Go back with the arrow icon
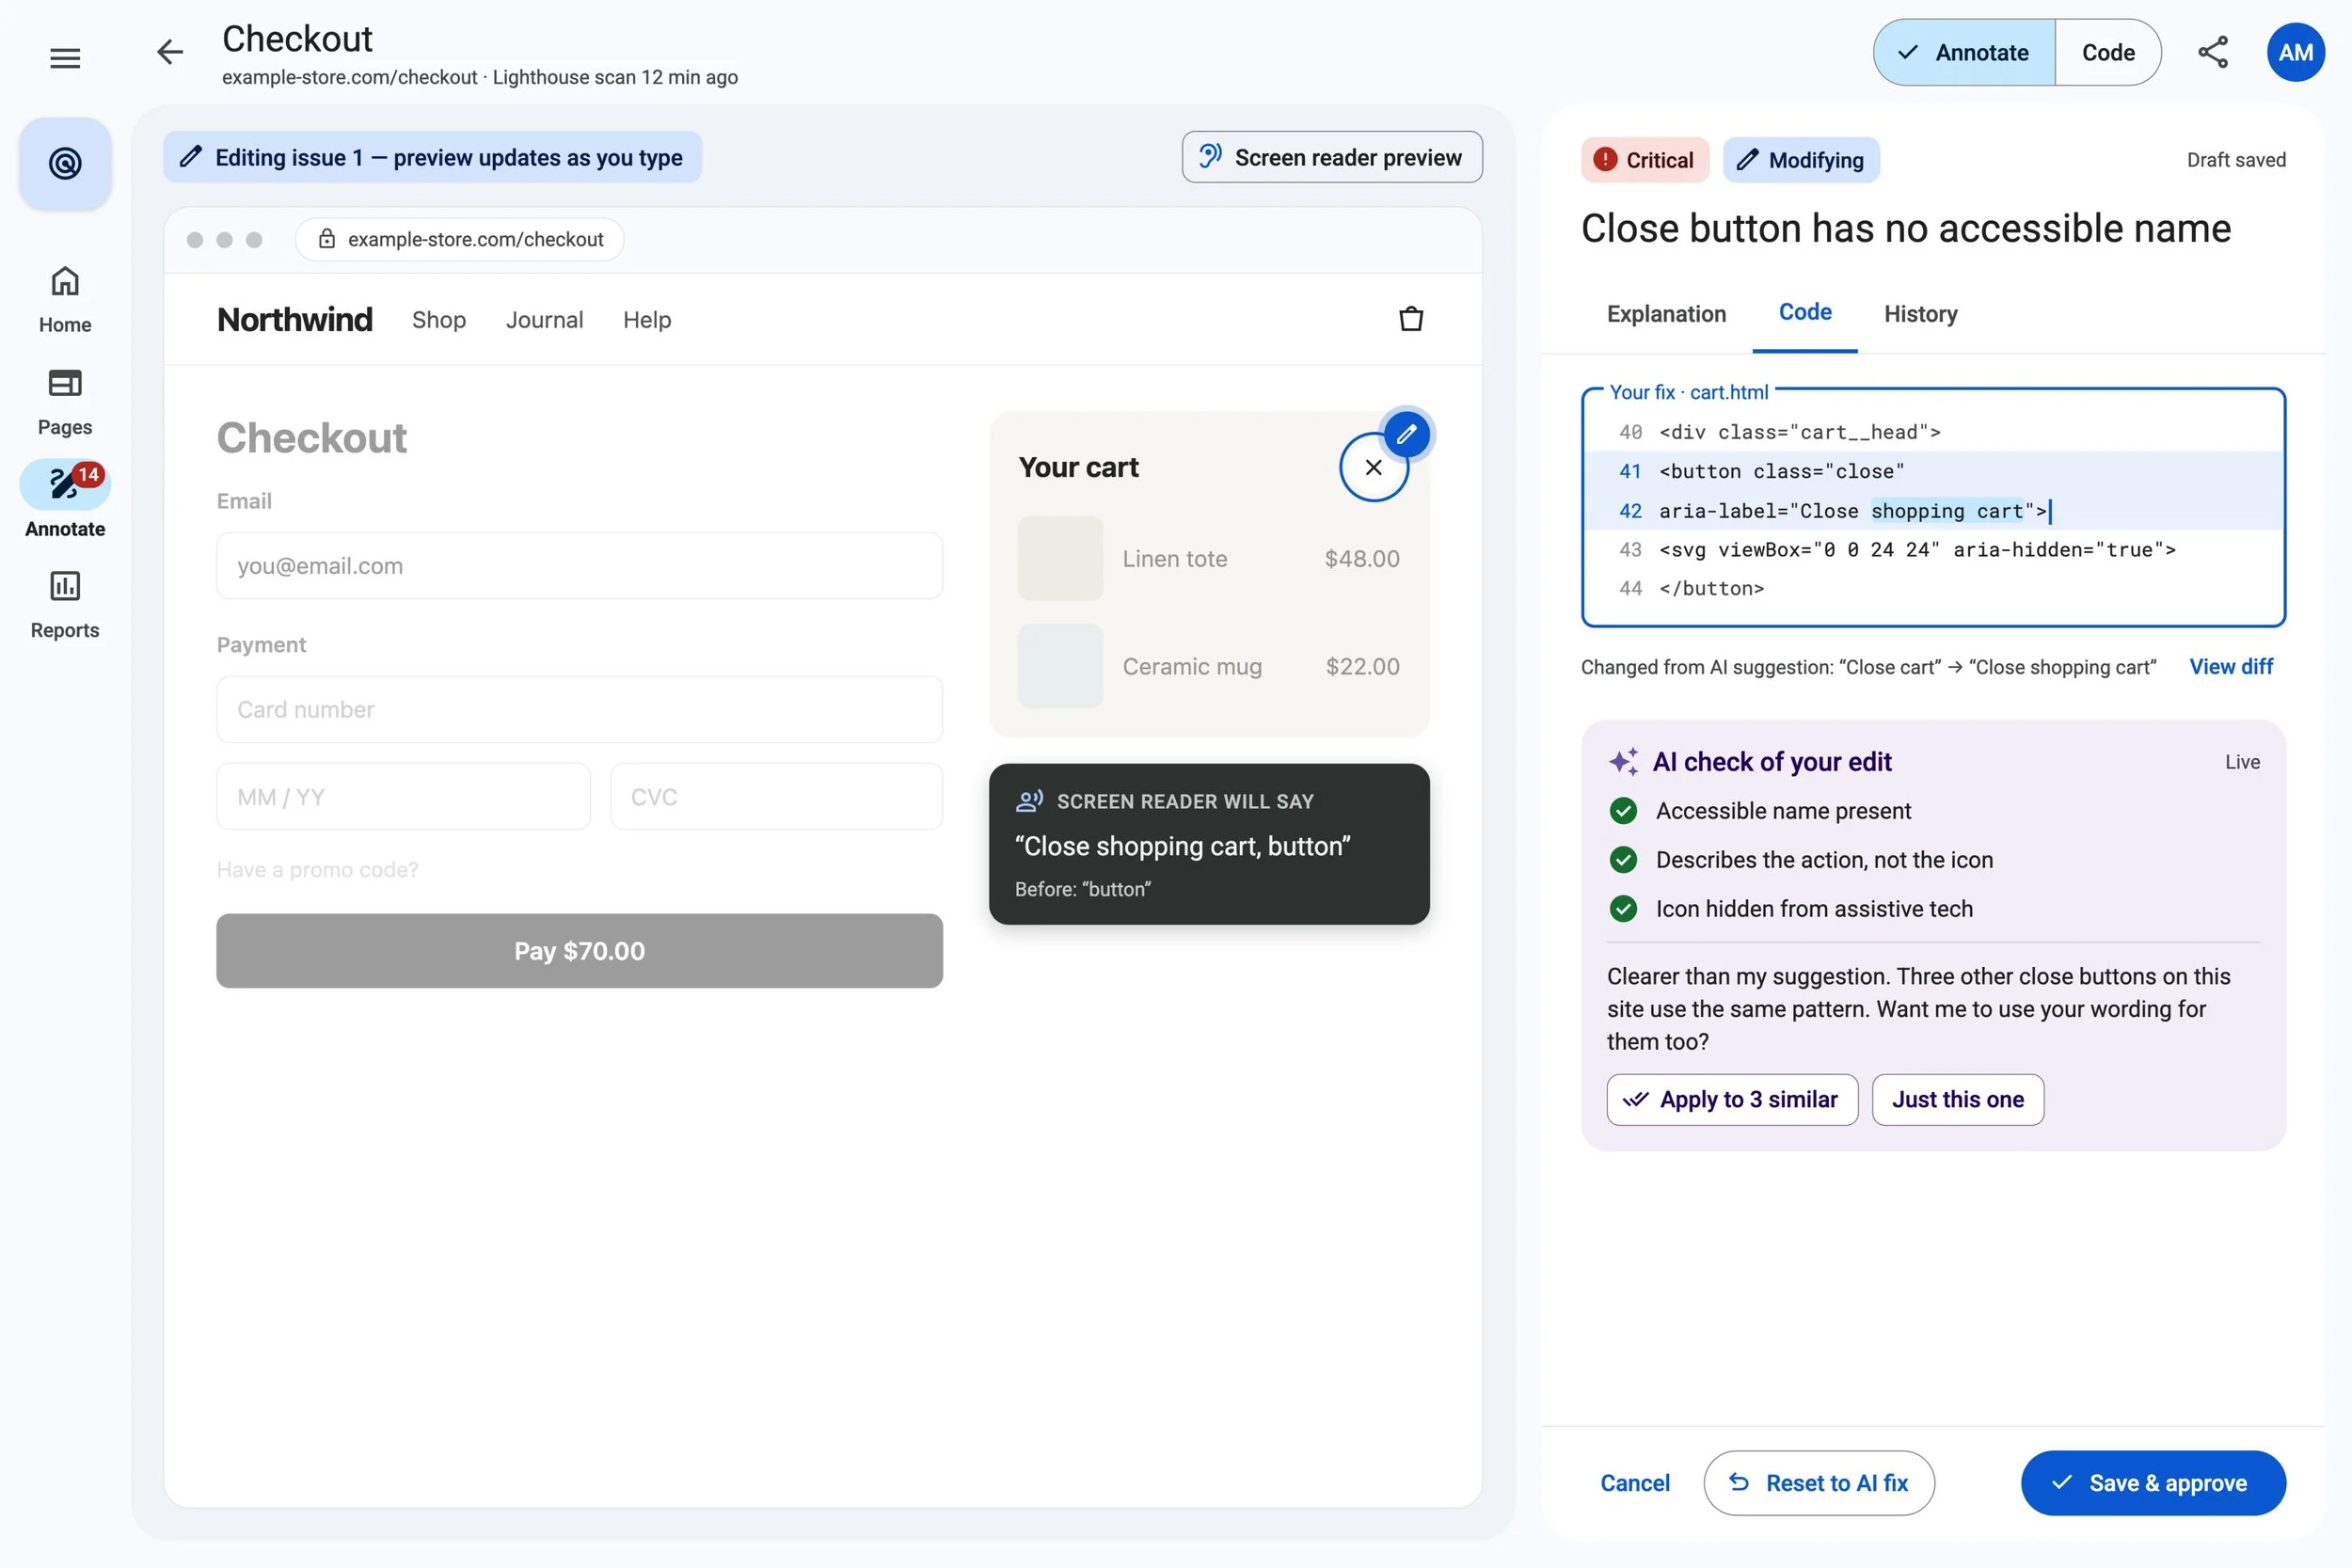The image size is (2352, 1568). tap(170, 52)
